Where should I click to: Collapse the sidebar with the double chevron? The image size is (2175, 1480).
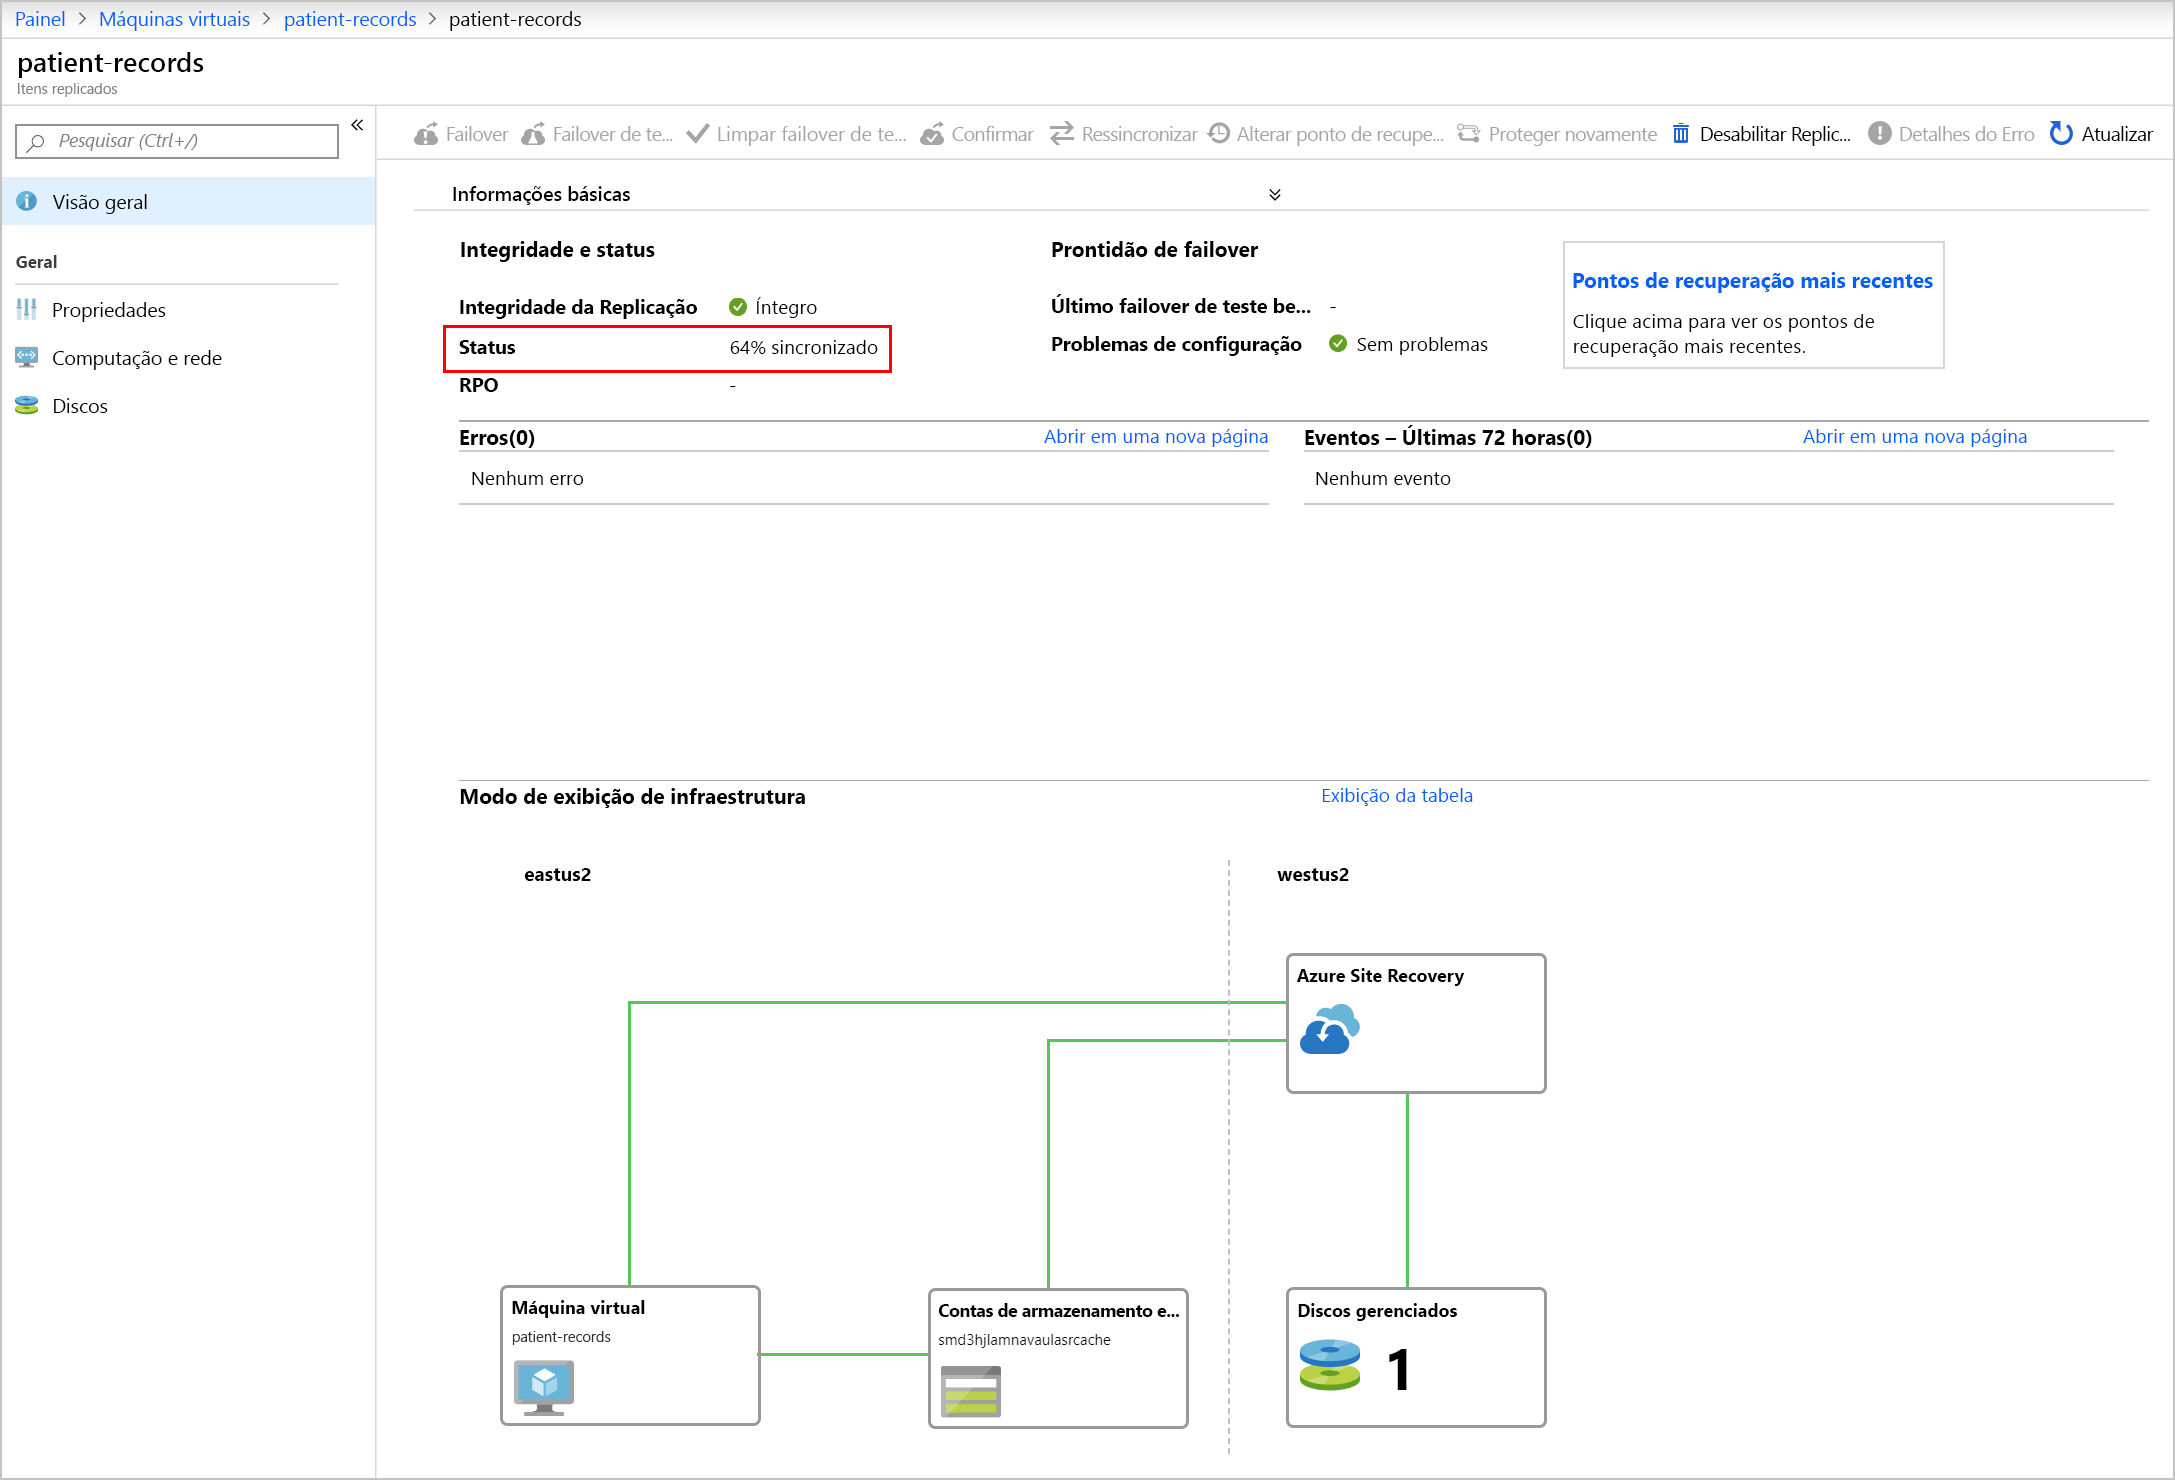(x=357, y=125)
